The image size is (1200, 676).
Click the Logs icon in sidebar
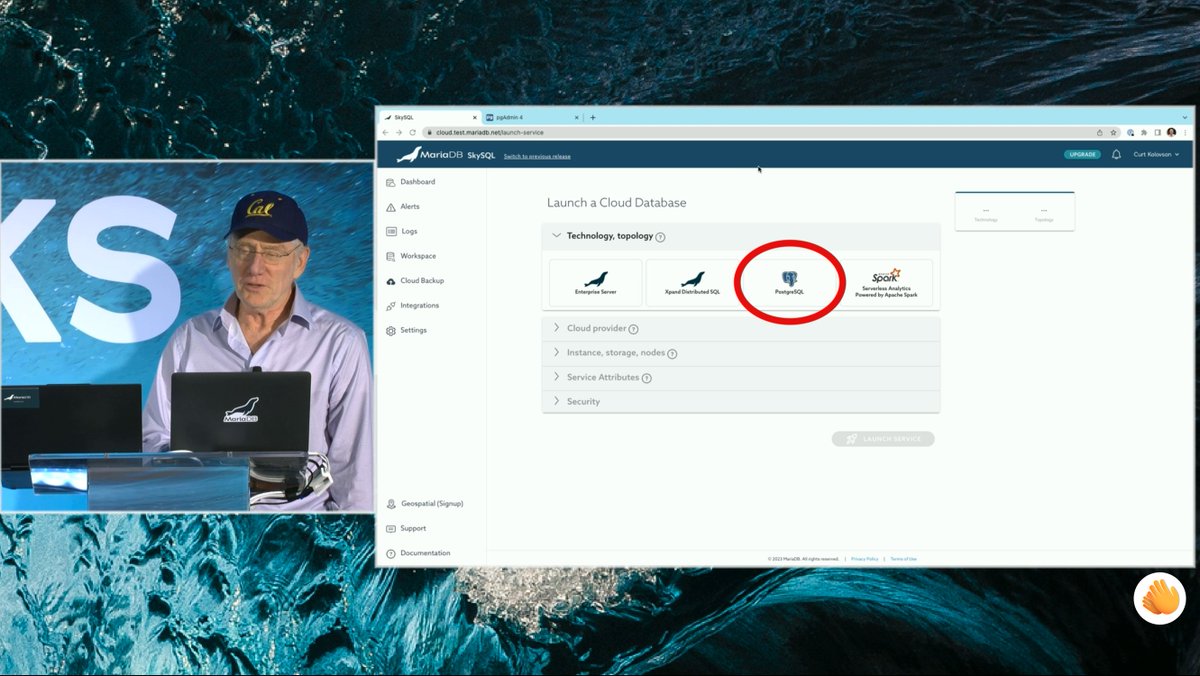[391, 231]
